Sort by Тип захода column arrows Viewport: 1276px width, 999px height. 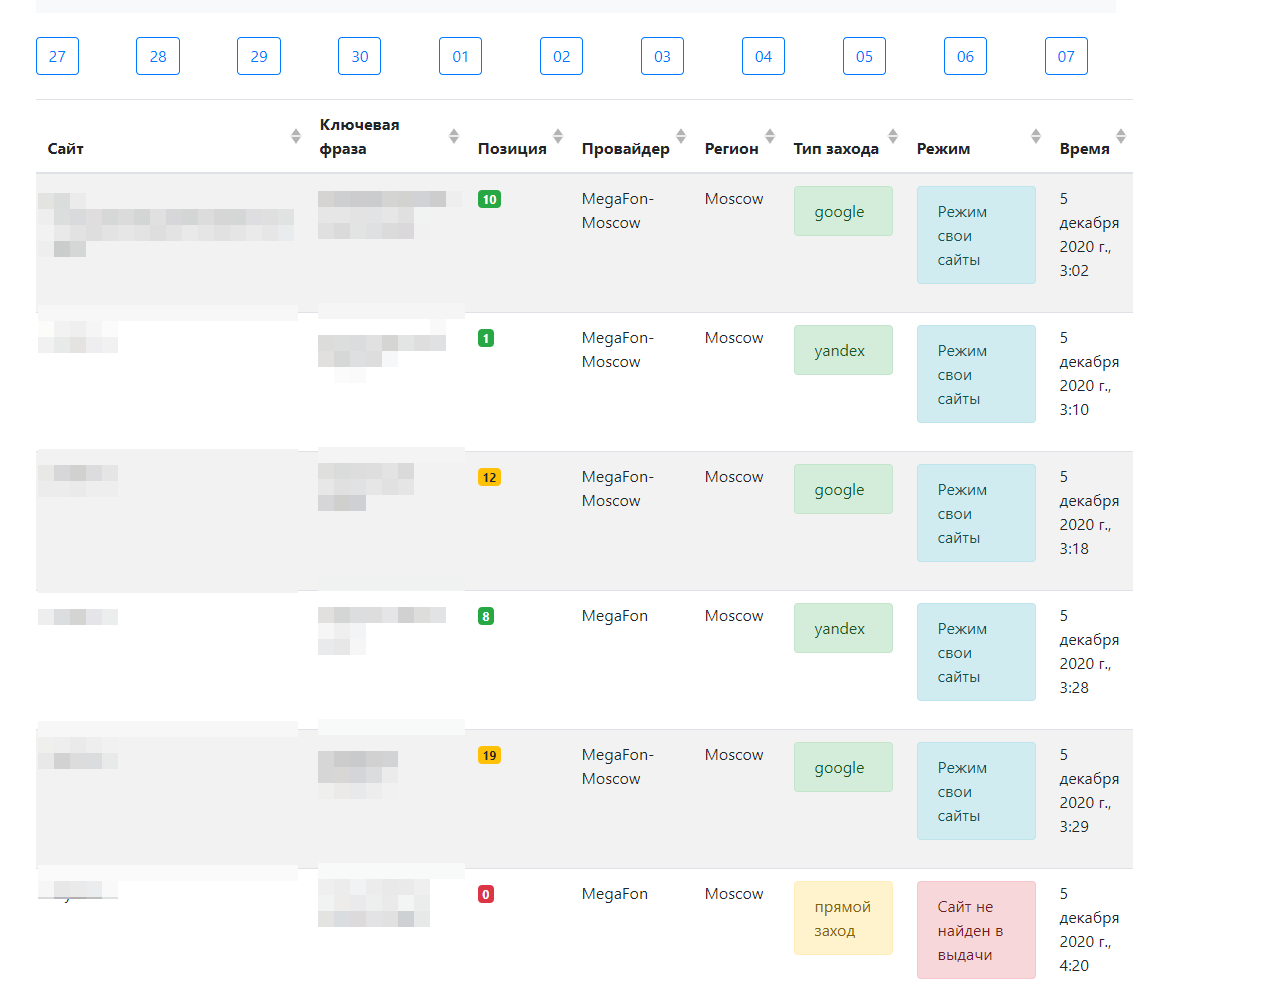coord(893,136)
